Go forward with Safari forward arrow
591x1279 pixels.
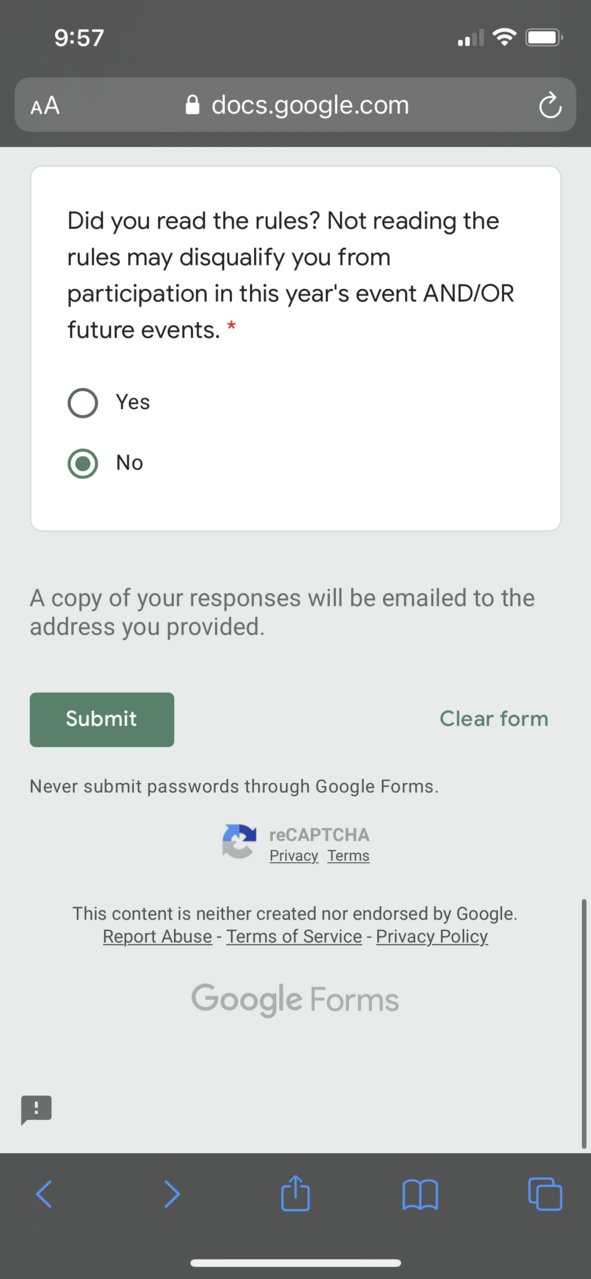(x=171, y=1194)
